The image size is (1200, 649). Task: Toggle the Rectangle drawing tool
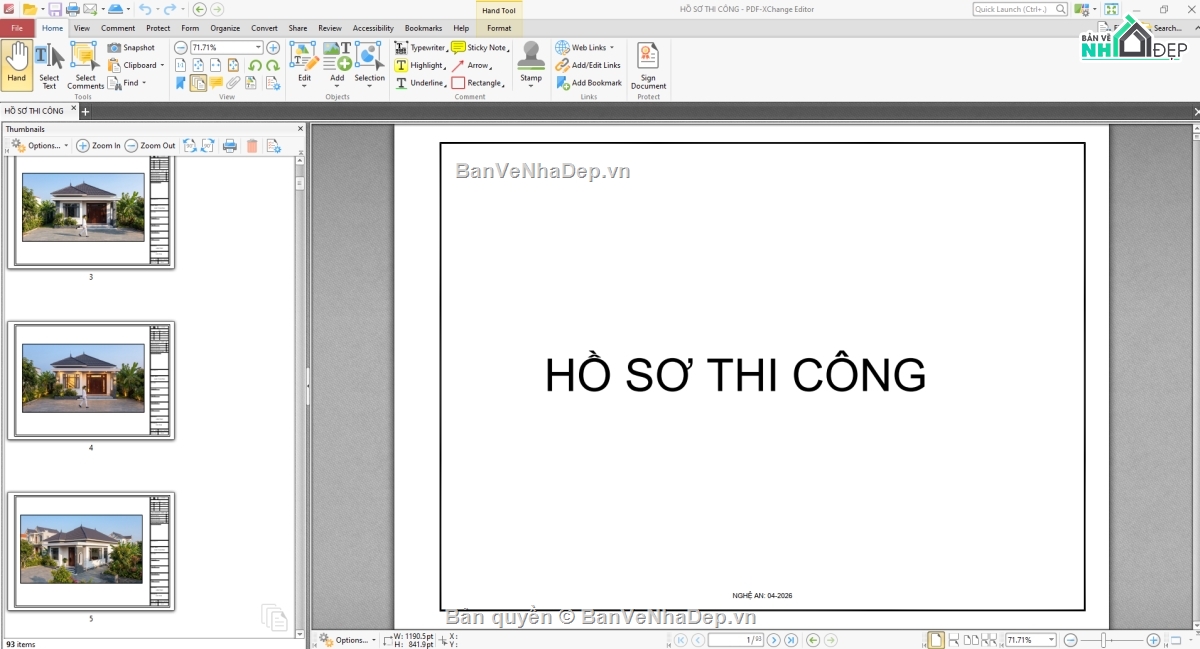click(478, 83)
